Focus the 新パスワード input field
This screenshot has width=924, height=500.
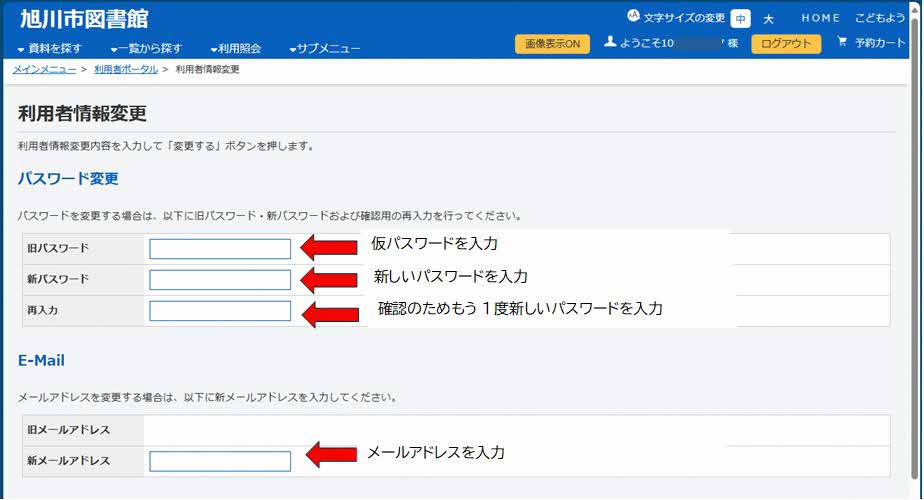[220, 280]
